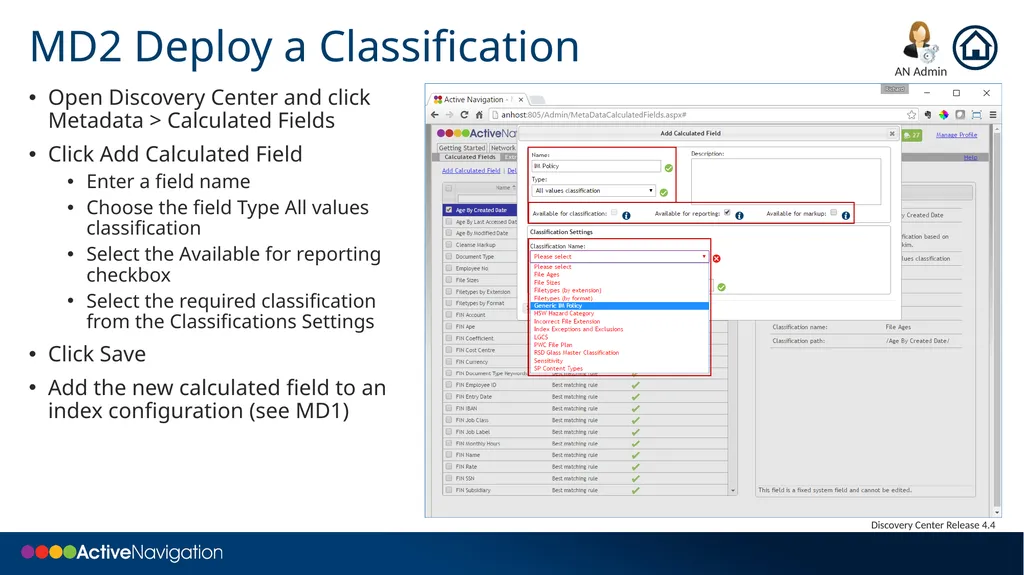The width and height of the screenshot is (1024, 575).
Task: Open the Help link
Action: click(x=970, y=157)
